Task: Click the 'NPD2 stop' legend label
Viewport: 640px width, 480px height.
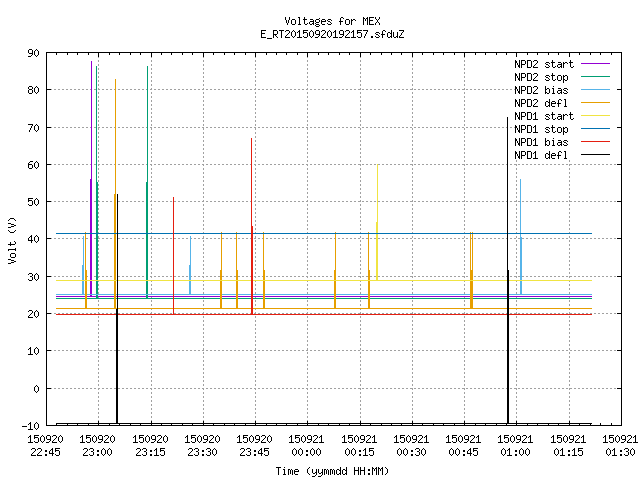Action: point(541,77)
